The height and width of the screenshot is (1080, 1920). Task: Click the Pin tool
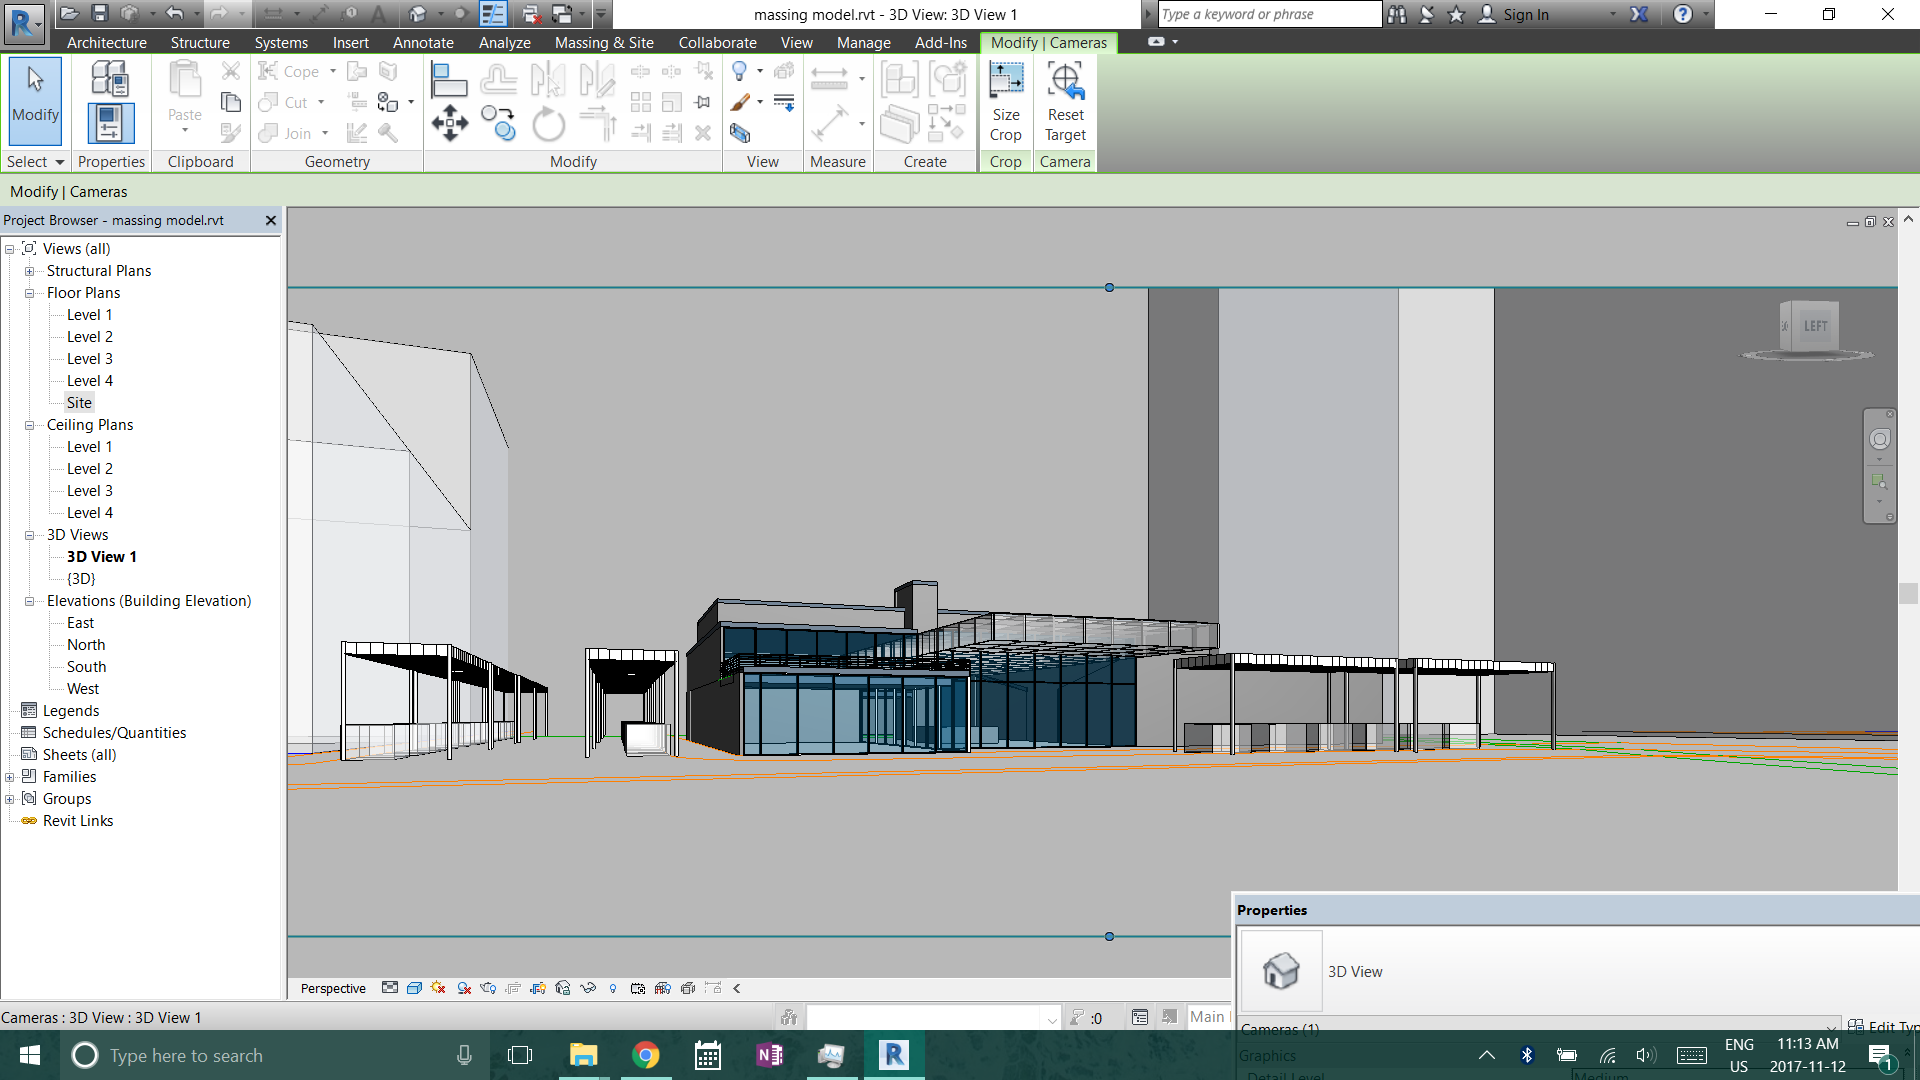(703, 102)
